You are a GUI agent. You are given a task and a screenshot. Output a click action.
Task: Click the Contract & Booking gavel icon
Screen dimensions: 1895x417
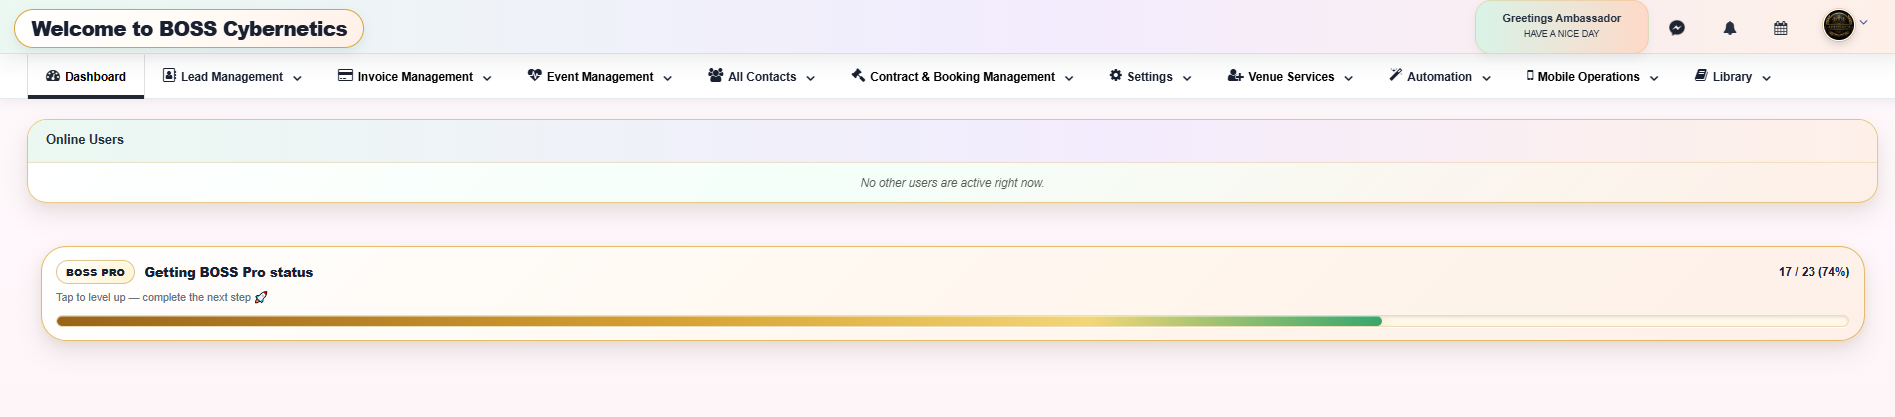858,75
